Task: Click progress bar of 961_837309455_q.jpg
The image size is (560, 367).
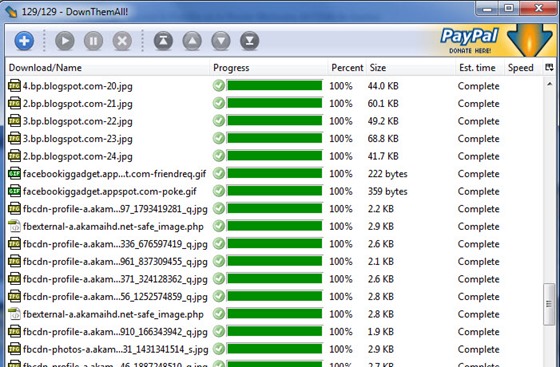Action: click(275, 261)
